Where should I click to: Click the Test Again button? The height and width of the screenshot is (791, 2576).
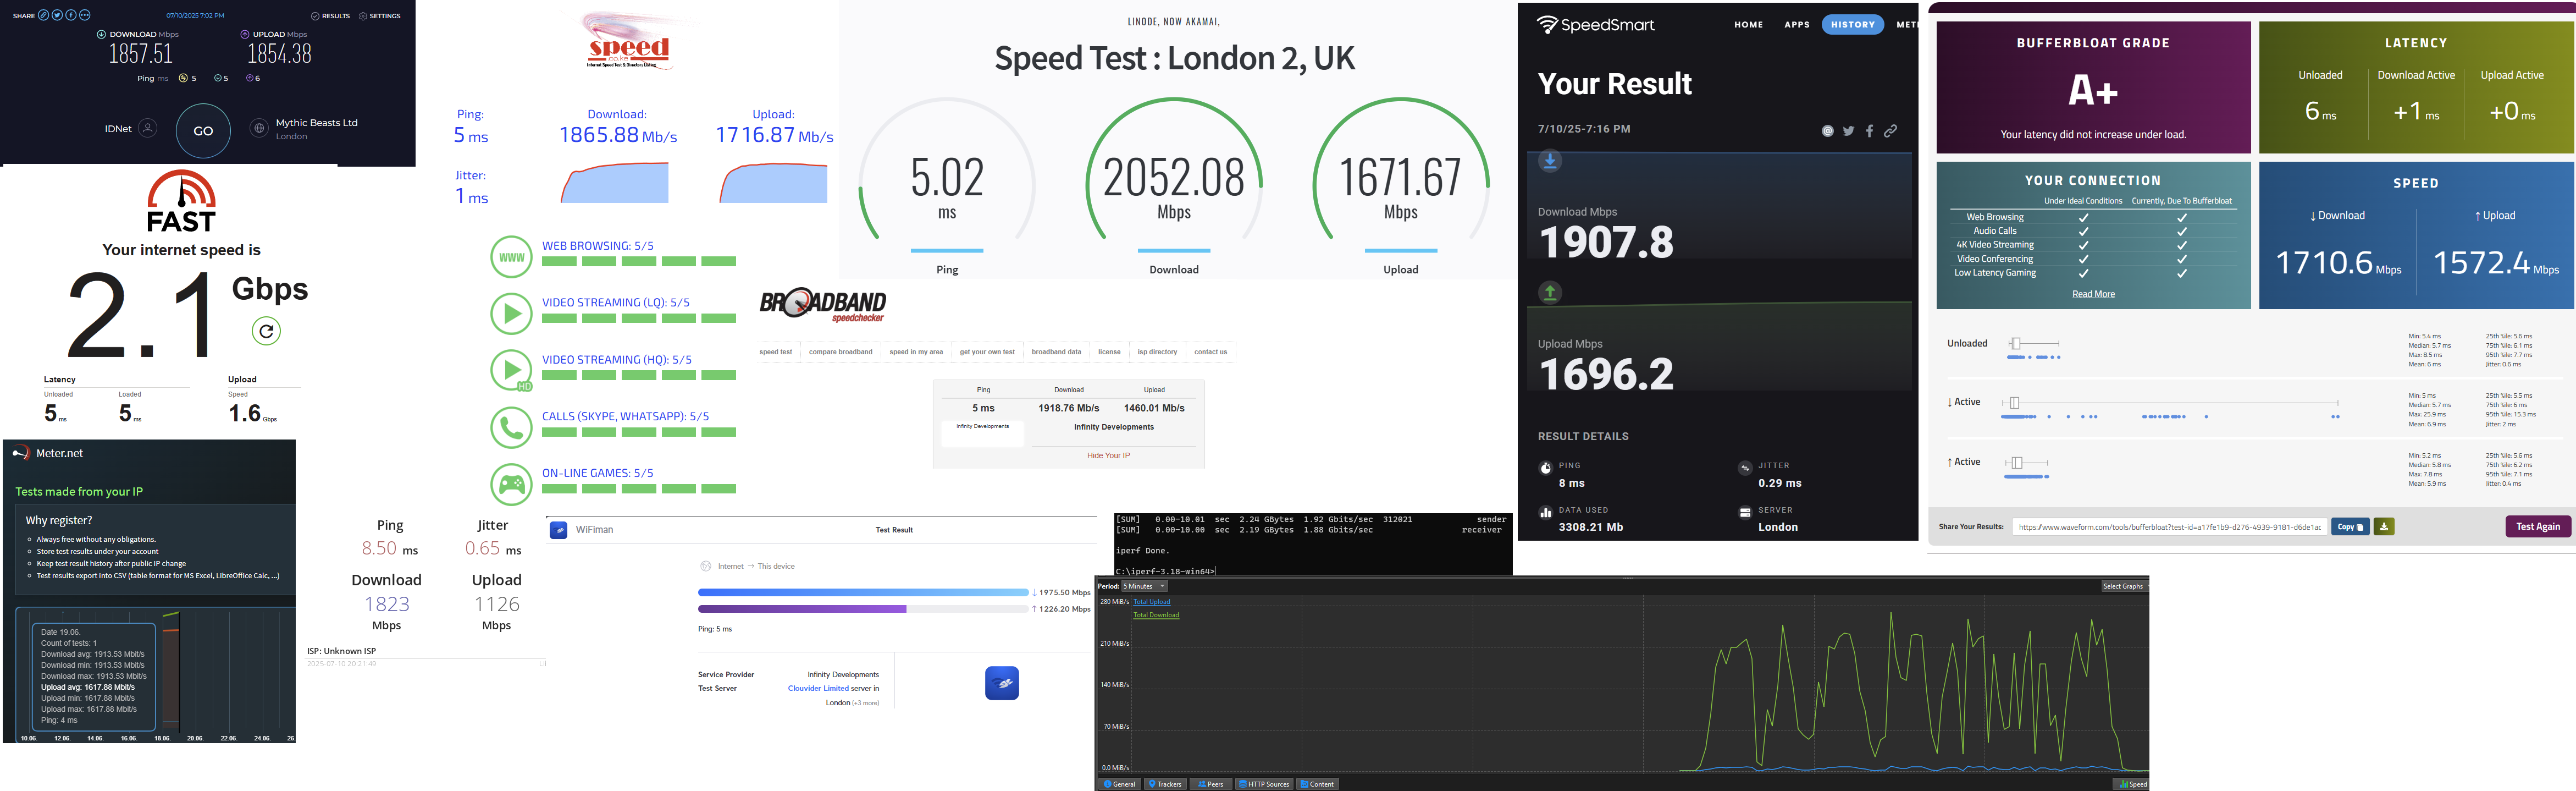tap(2537, 527)
